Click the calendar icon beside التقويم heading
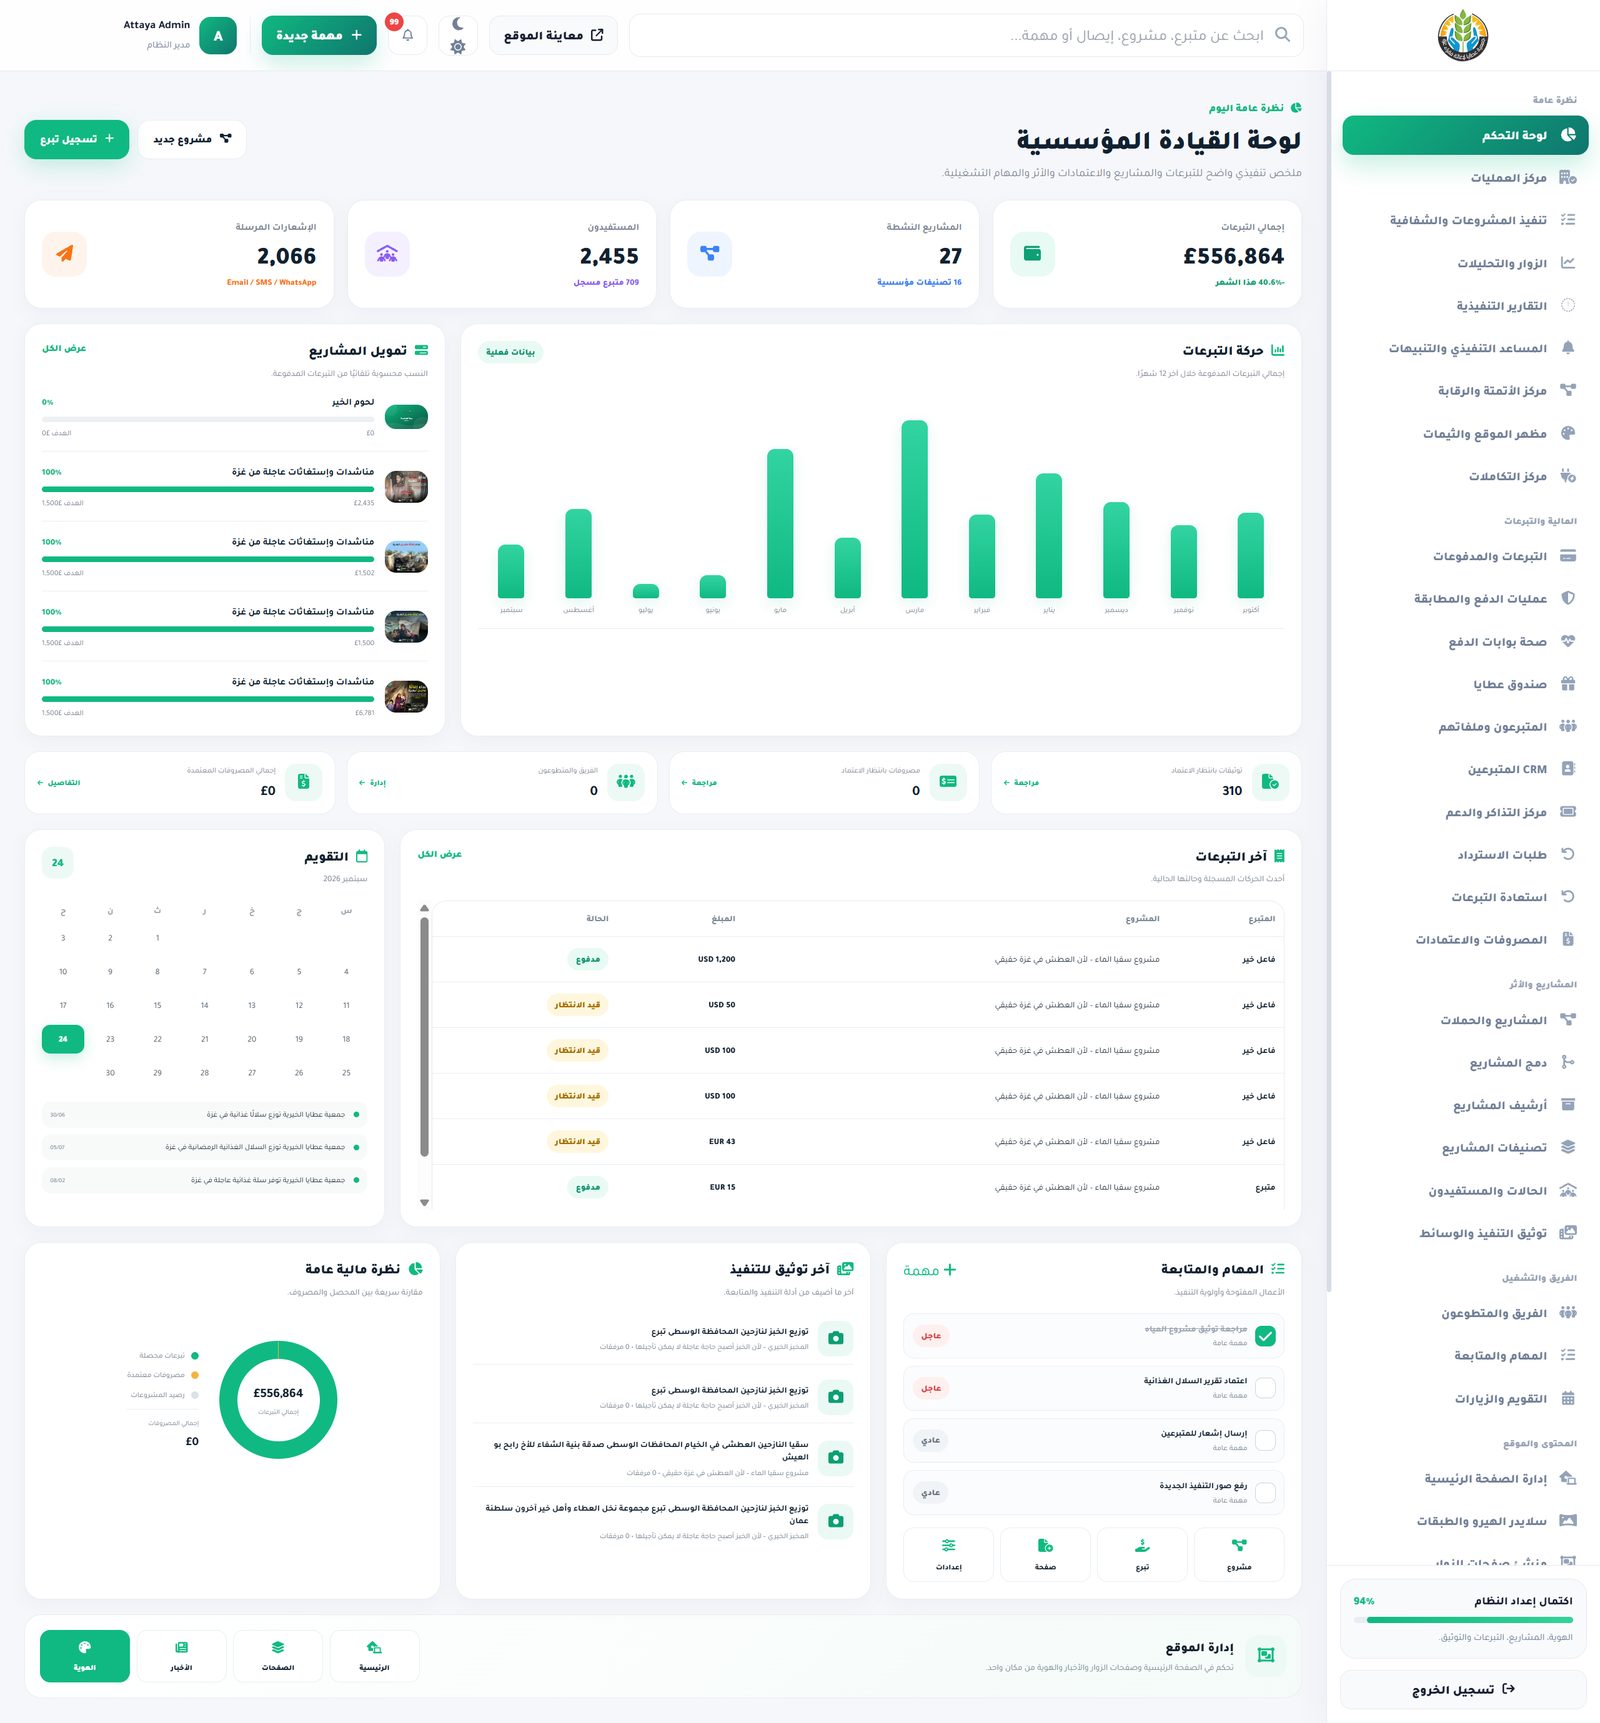 [x=362, y=857]
